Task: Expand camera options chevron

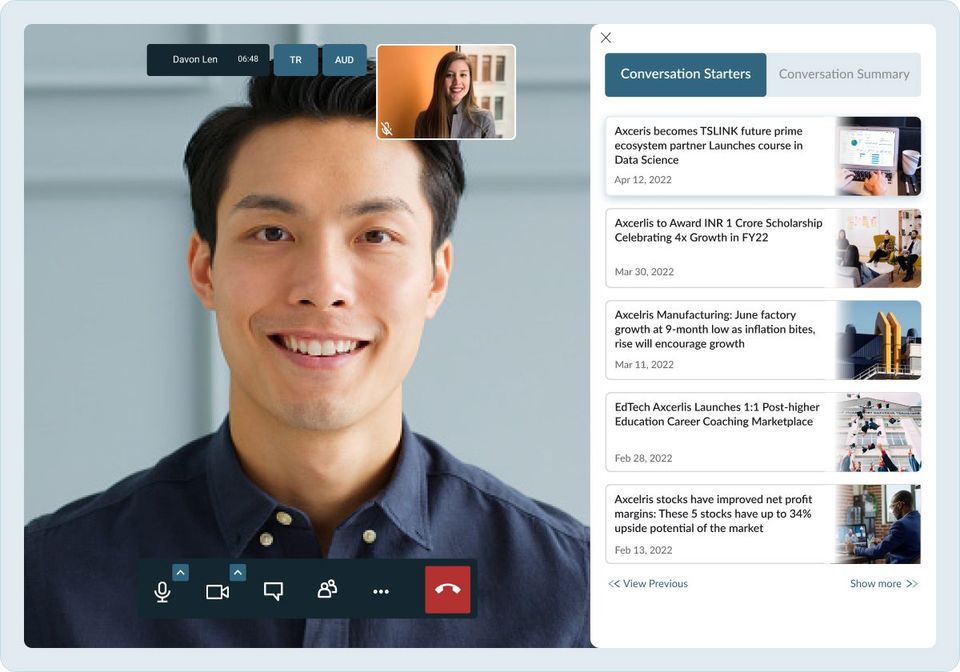Action: pyautogui.click(x=238, y=573)
